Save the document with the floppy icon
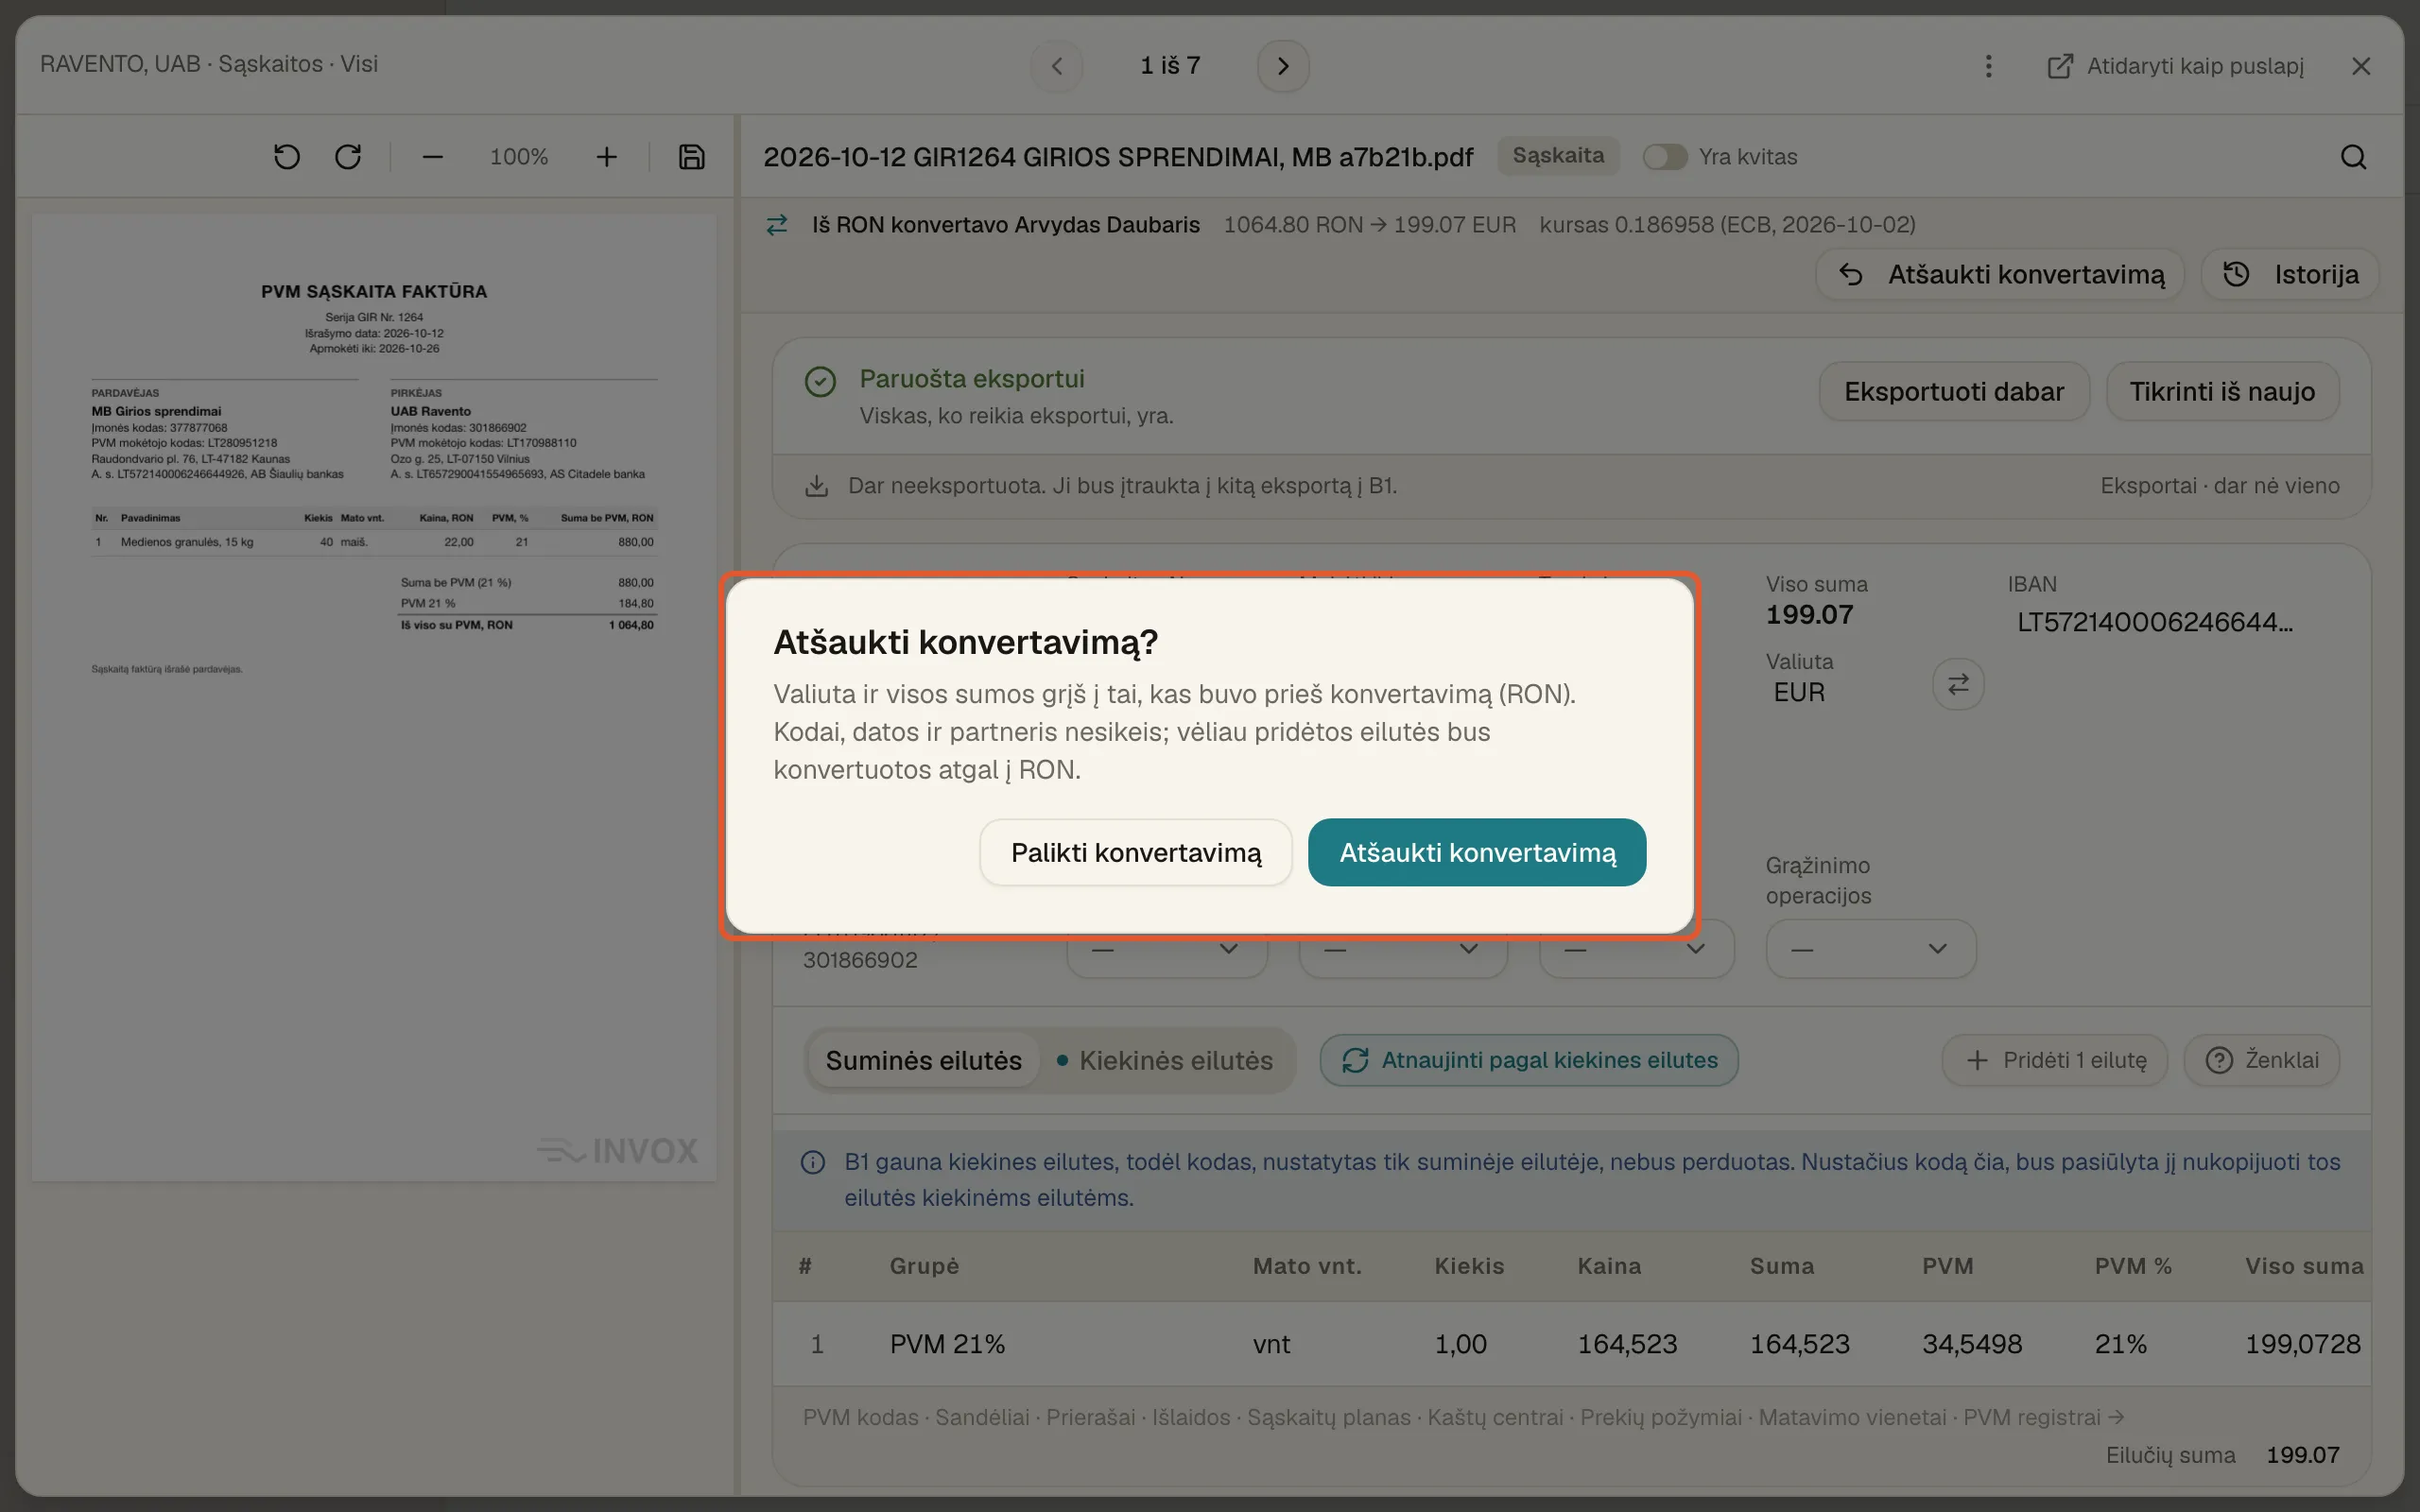This screenshot has height=1512, width=2420. pos(692,157)
